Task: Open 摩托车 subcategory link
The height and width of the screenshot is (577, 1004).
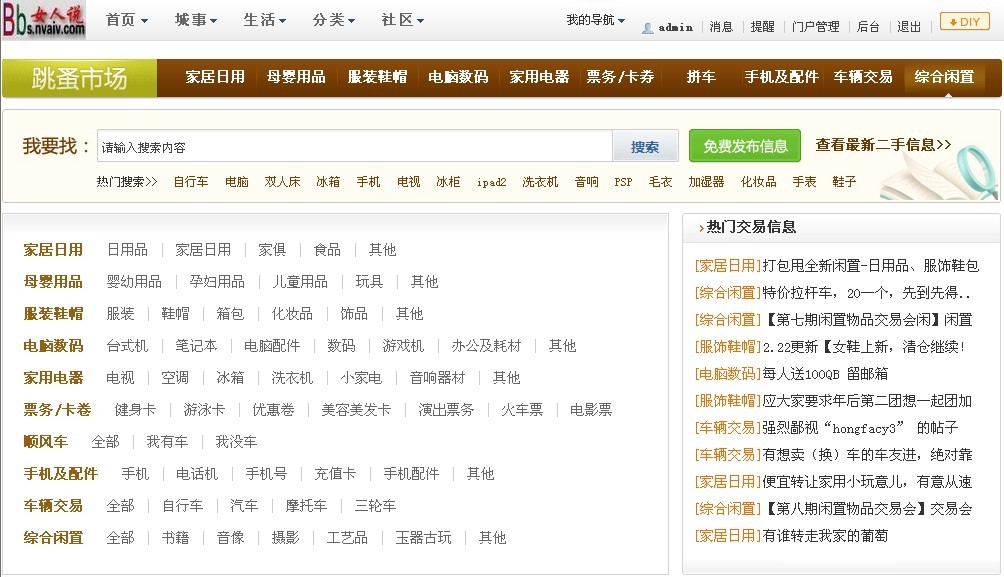Action: coord(306,506)
